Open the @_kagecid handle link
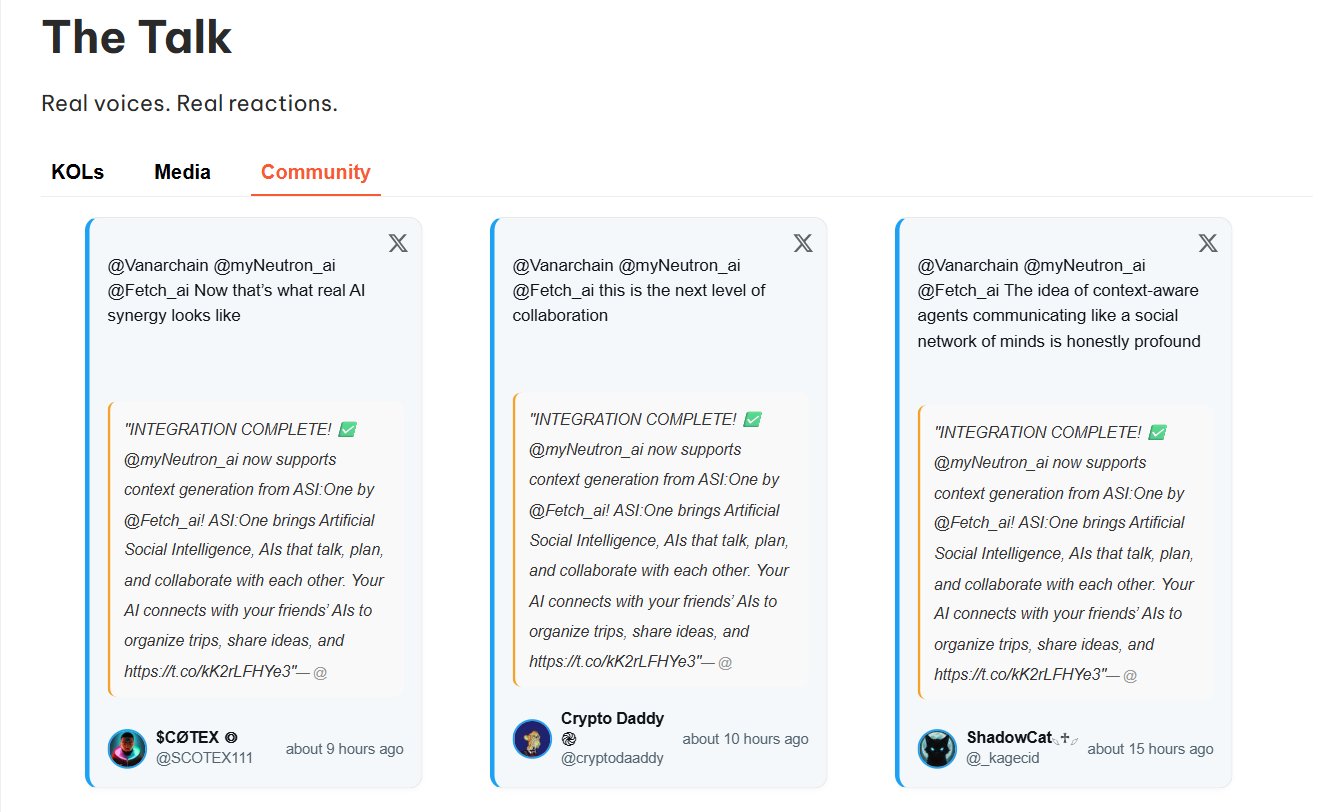 [1003, 758]
